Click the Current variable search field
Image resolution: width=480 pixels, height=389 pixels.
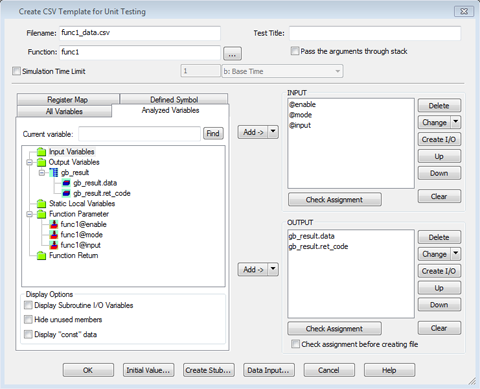[139, 134]
